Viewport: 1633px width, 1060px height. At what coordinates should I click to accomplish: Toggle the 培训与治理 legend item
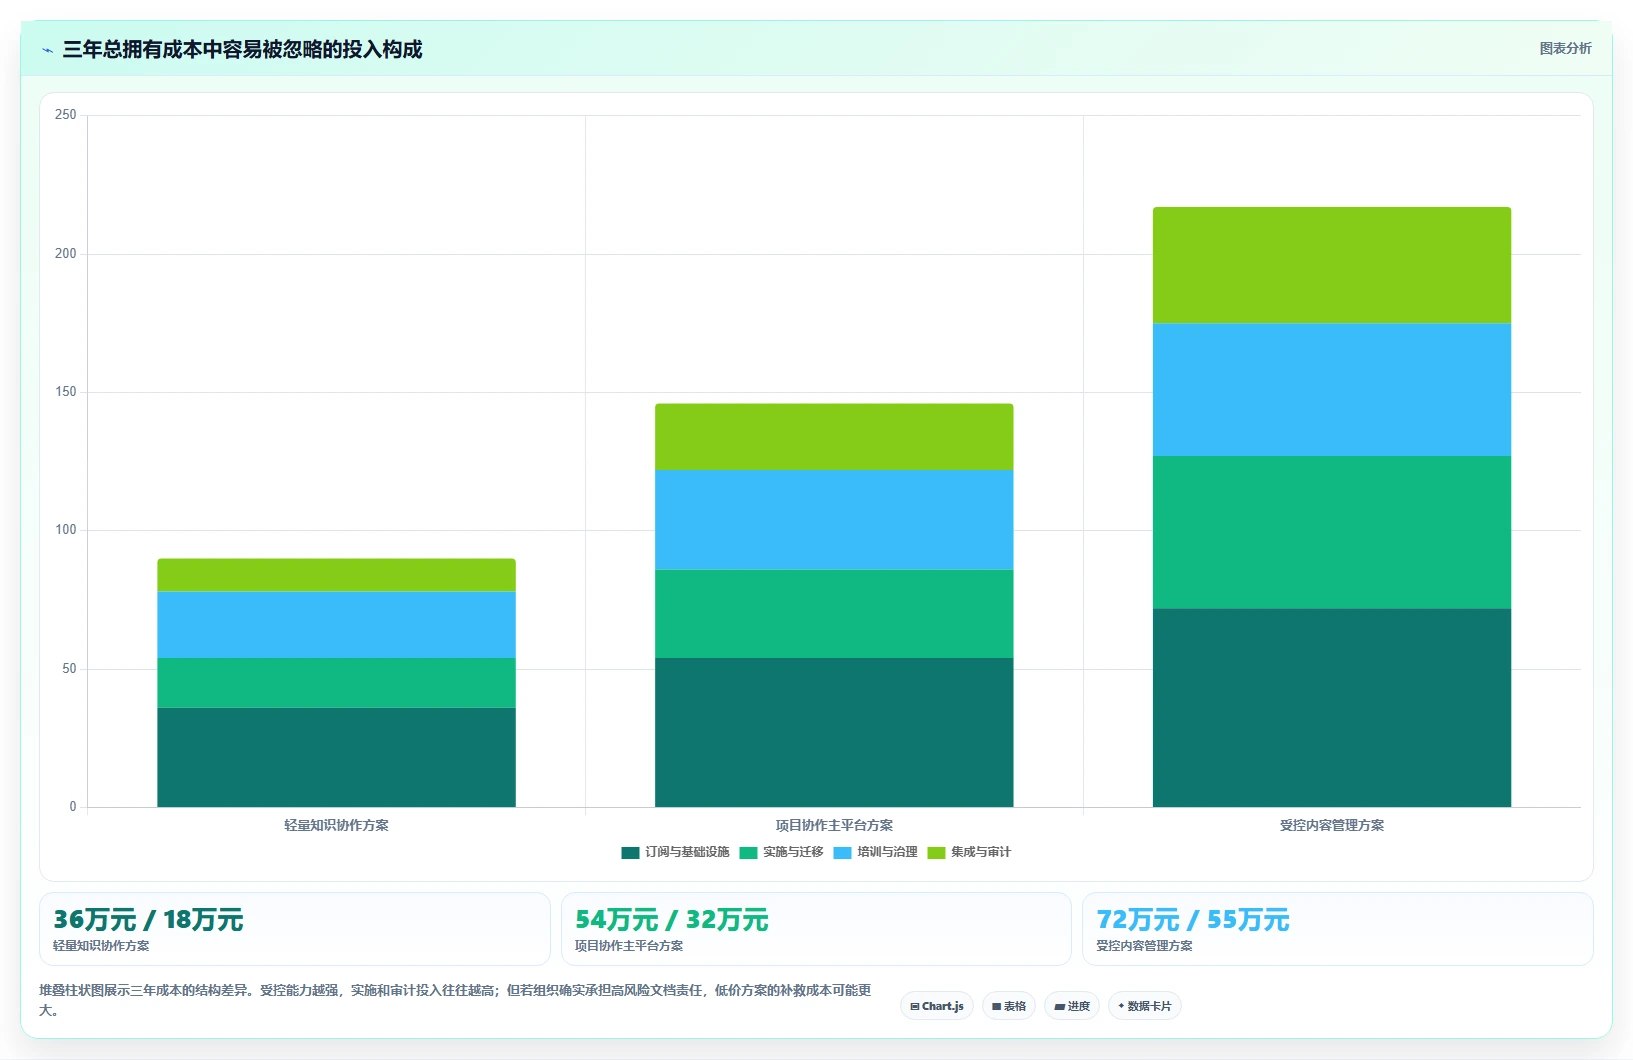pyautogui.click(x=876, y=852)
